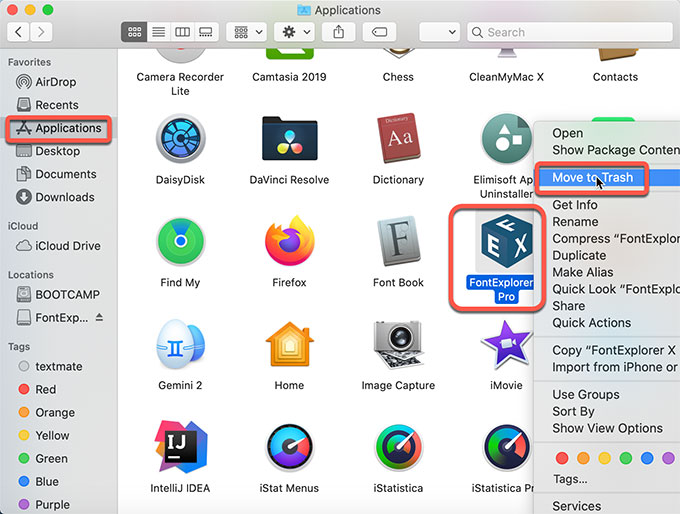This screenshot has width=680, height=514.
Task: Open the DaisyDisk app icon
Action: pos(180,139)
